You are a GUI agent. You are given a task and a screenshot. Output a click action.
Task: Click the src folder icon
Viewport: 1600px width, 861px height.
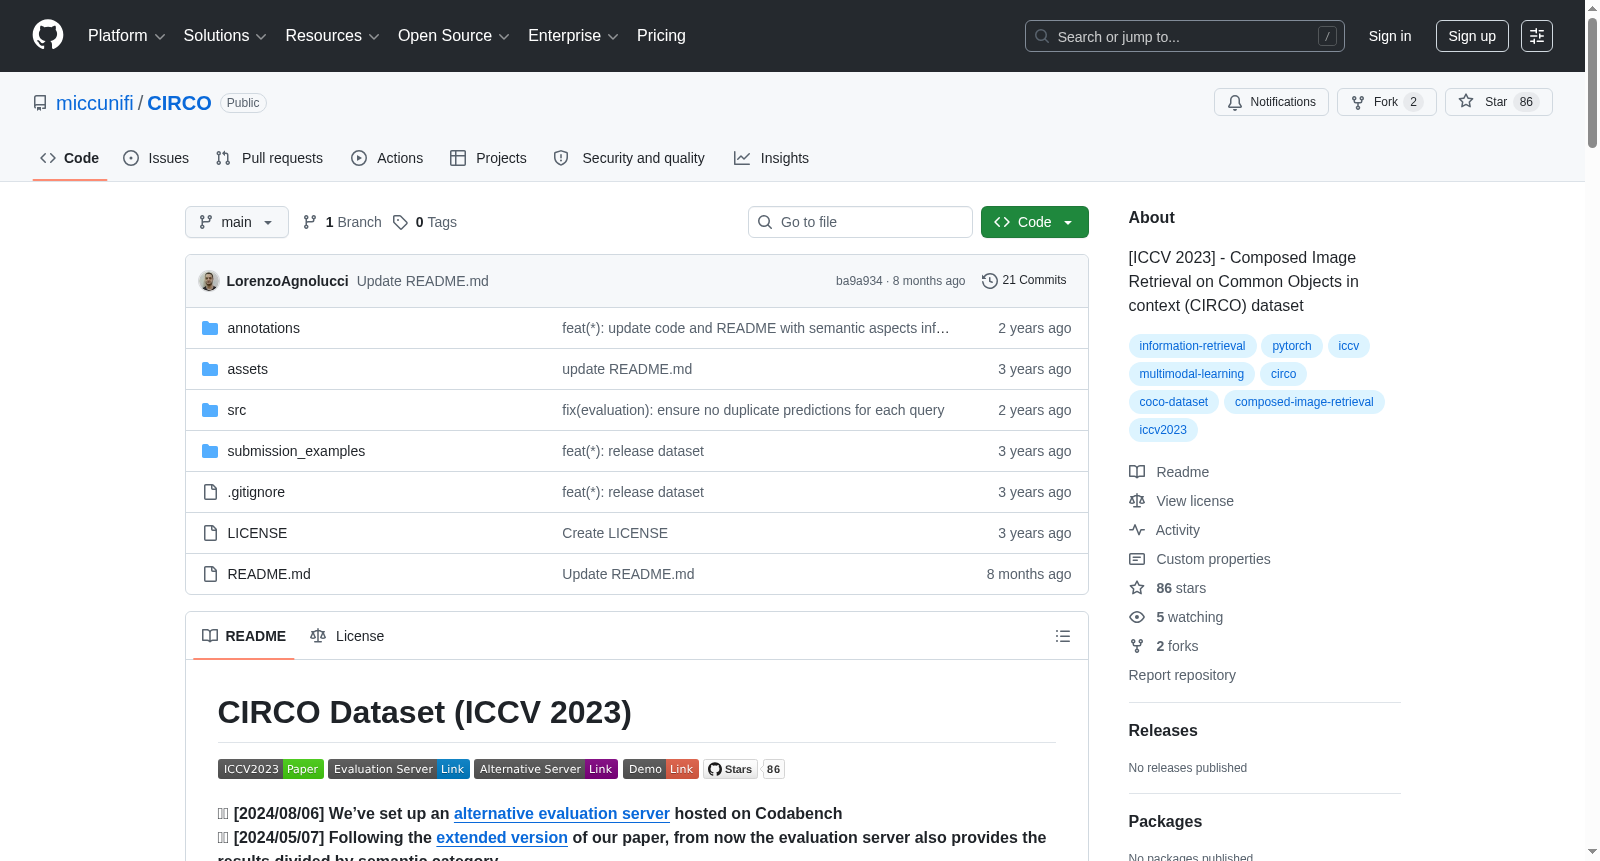pyautogui.click(x=210, y=410)
